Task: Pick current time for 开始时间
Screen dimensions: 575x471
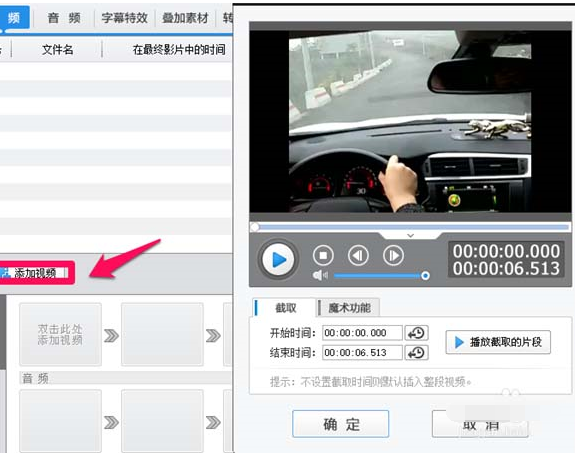Action: point(417,333)
